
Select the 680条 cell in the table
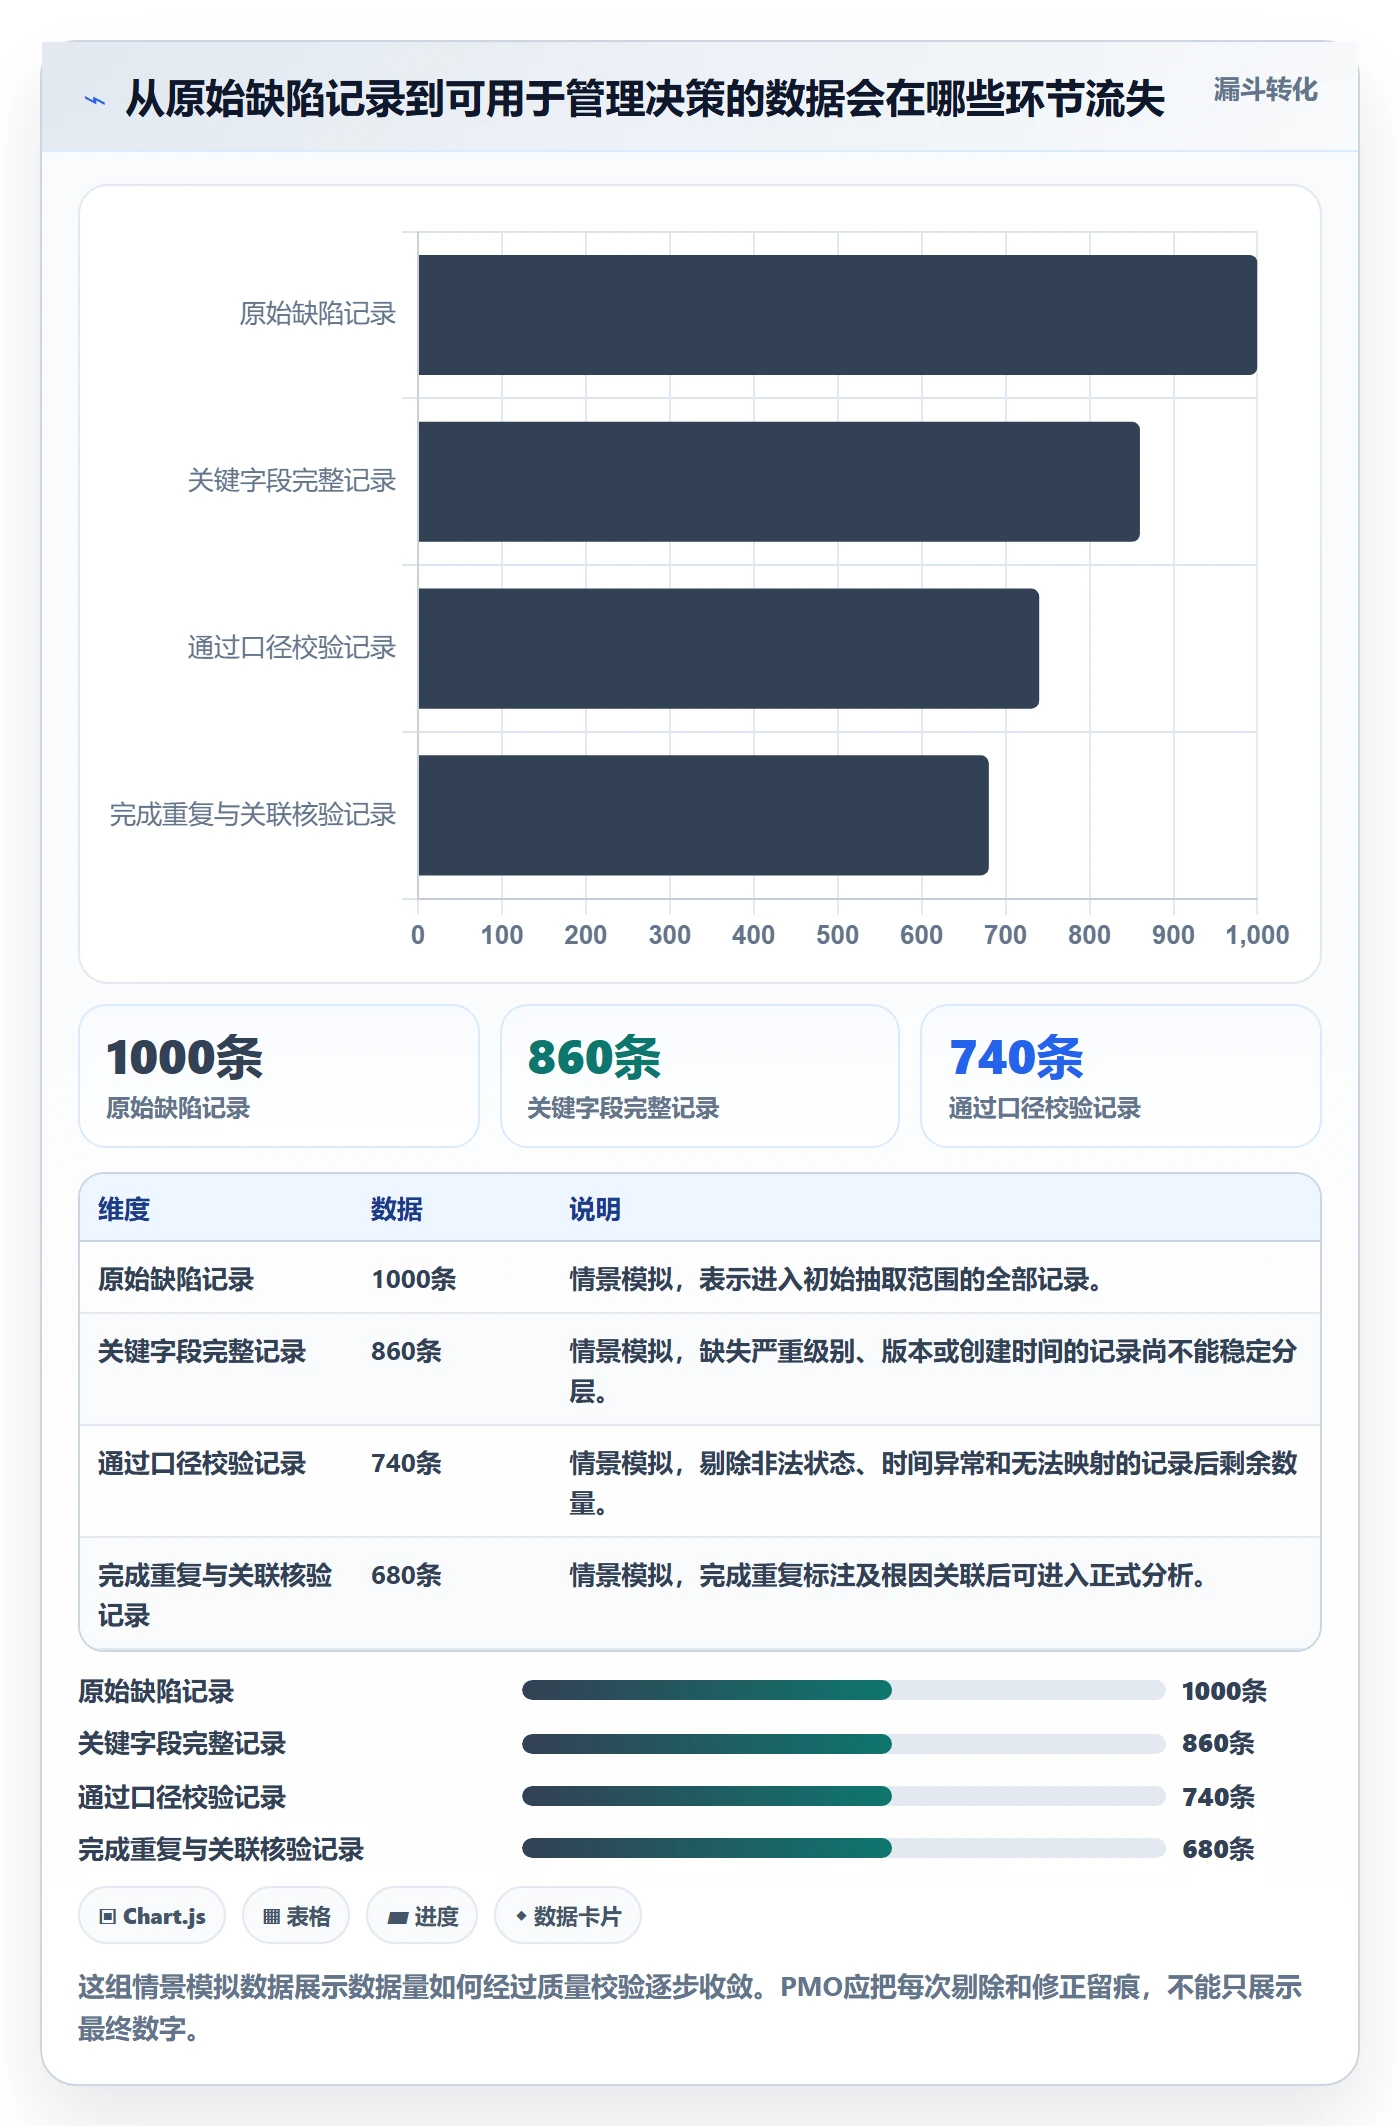(x=407, y=1575)
